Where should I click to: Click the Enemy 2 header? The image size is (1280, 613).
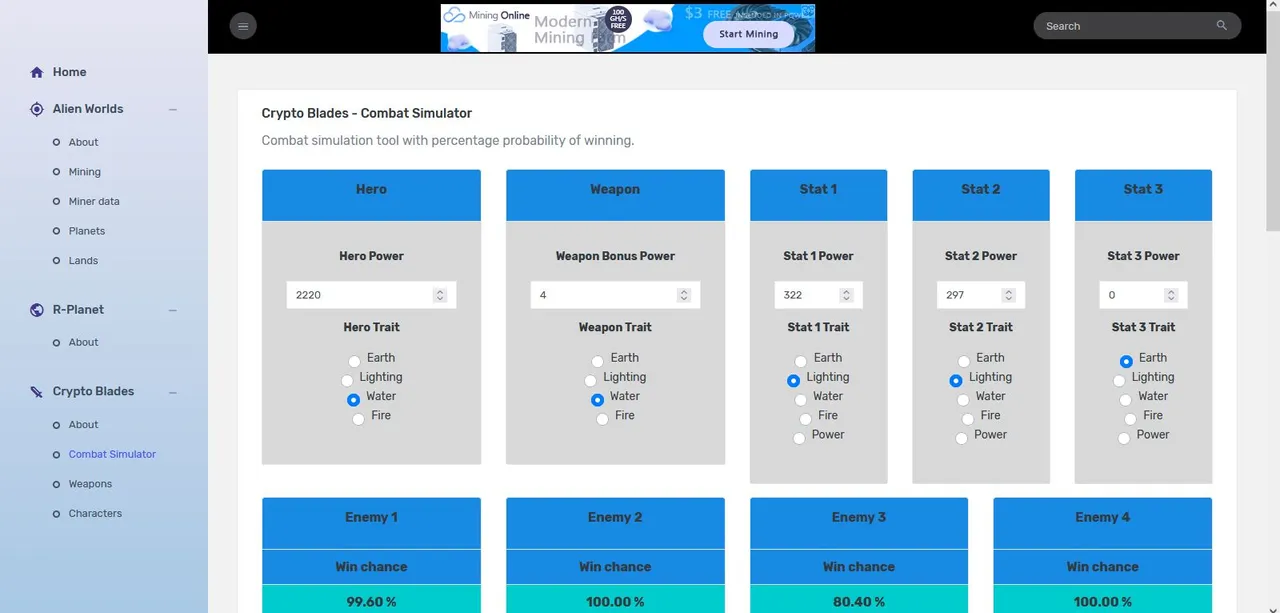(x=615, y=523)
